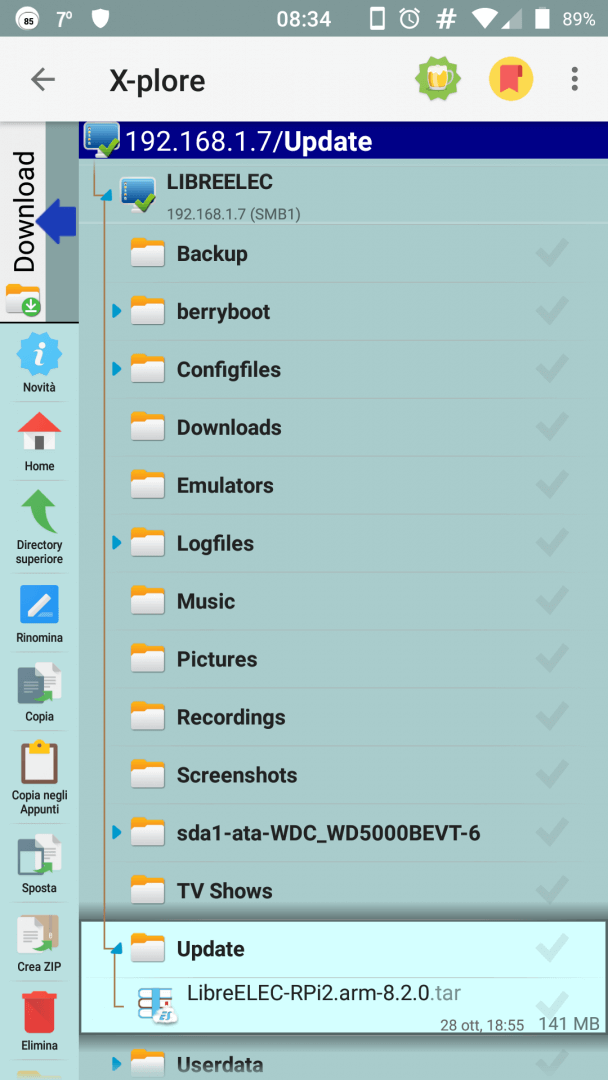
Task: Mark the Backup folder checkmark
Action: click(x=552, y=254)
